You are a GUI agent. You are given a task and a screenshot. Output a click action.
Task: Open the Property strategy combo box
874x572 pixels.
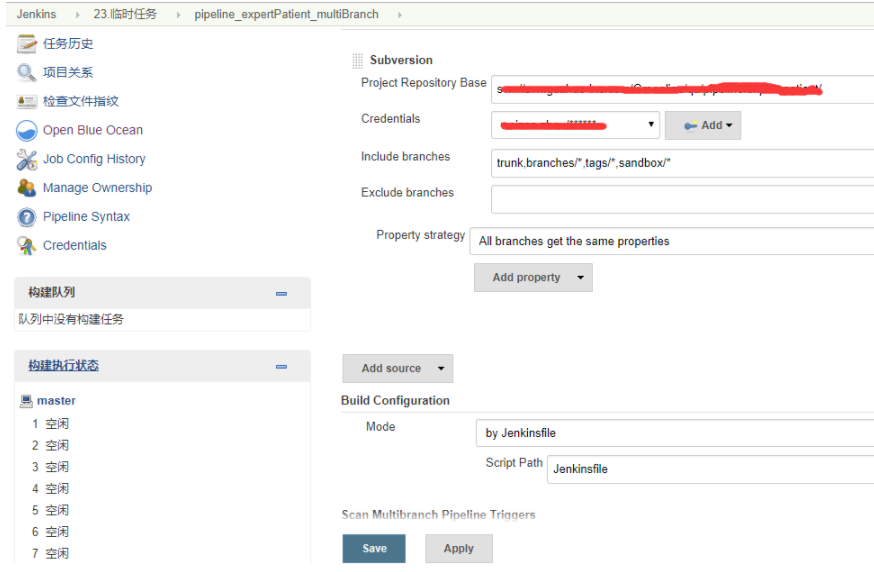click(x=672, y=241)
